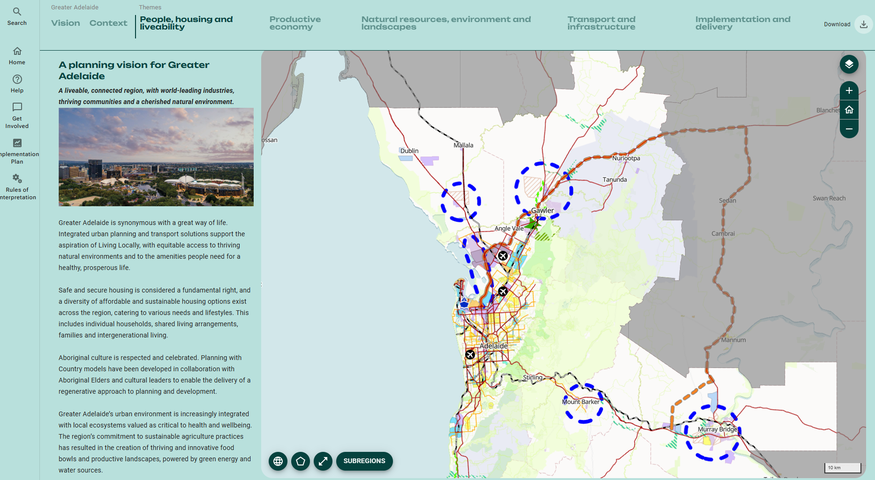875x480 pixels.
Task: Show the SUBREGIONS overlay
Action: [x=364, y=461]
